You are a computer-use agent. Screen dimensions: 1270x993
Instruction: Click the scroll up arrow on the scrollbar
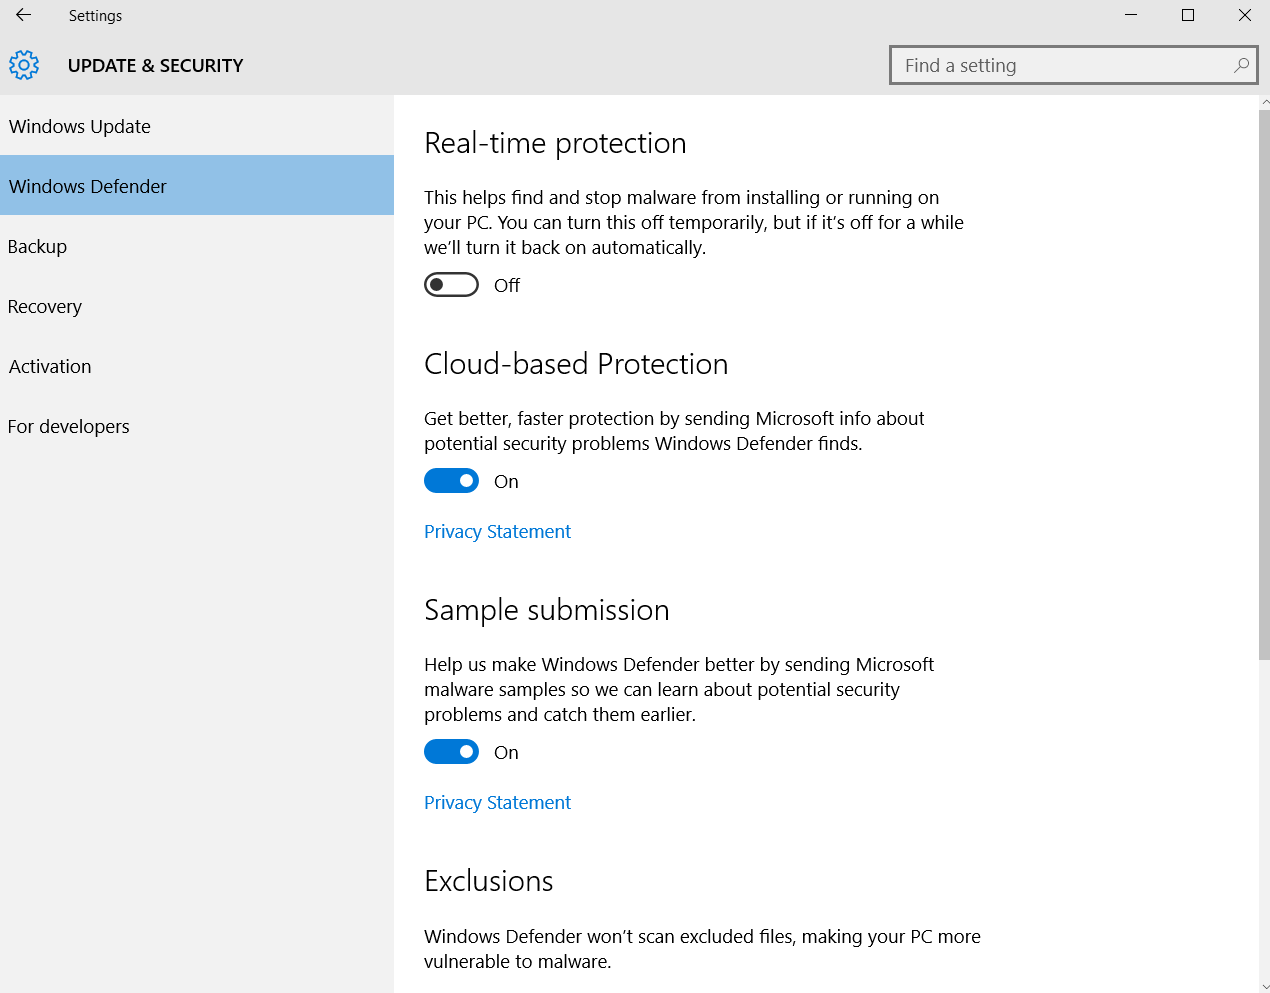[x=1264, y=102]
